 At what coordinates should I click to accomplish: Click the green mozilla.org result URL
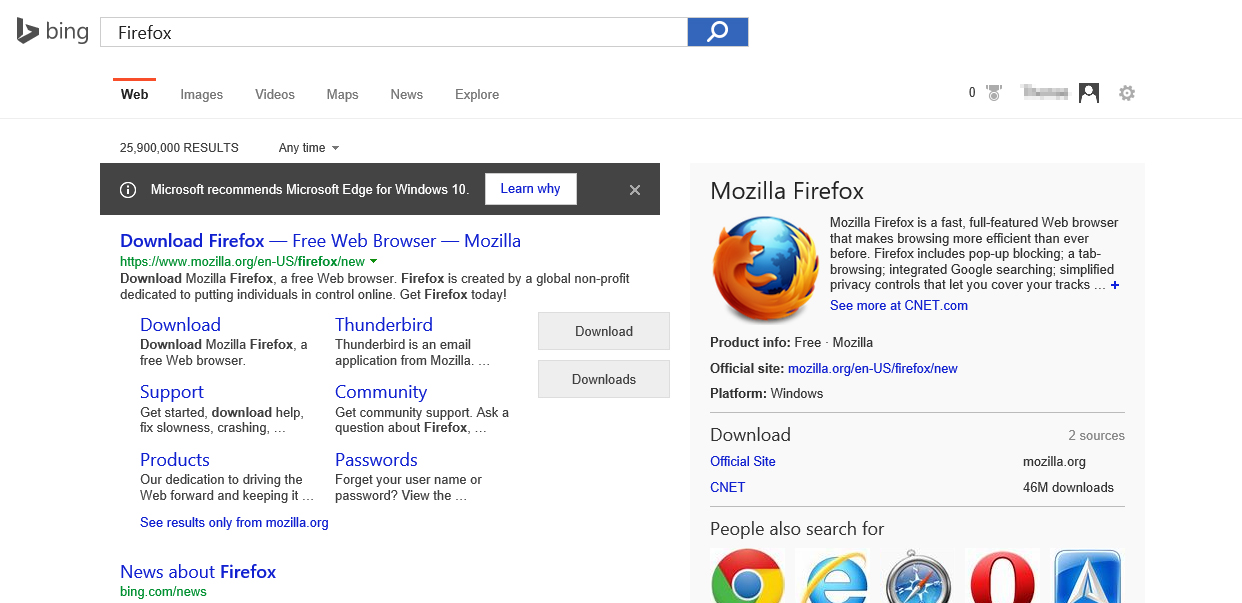tap(242, 261)
